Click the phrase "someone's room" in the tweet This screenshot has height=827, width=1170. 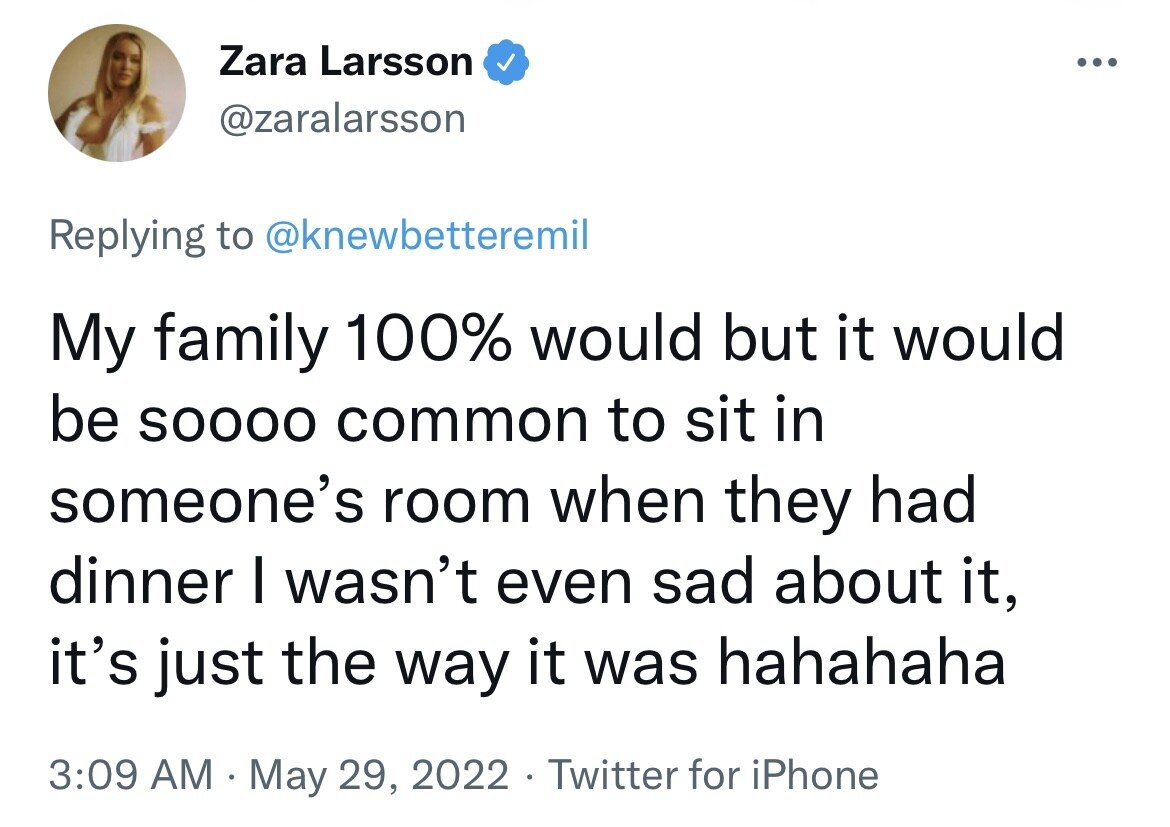[x=291, y=500]
